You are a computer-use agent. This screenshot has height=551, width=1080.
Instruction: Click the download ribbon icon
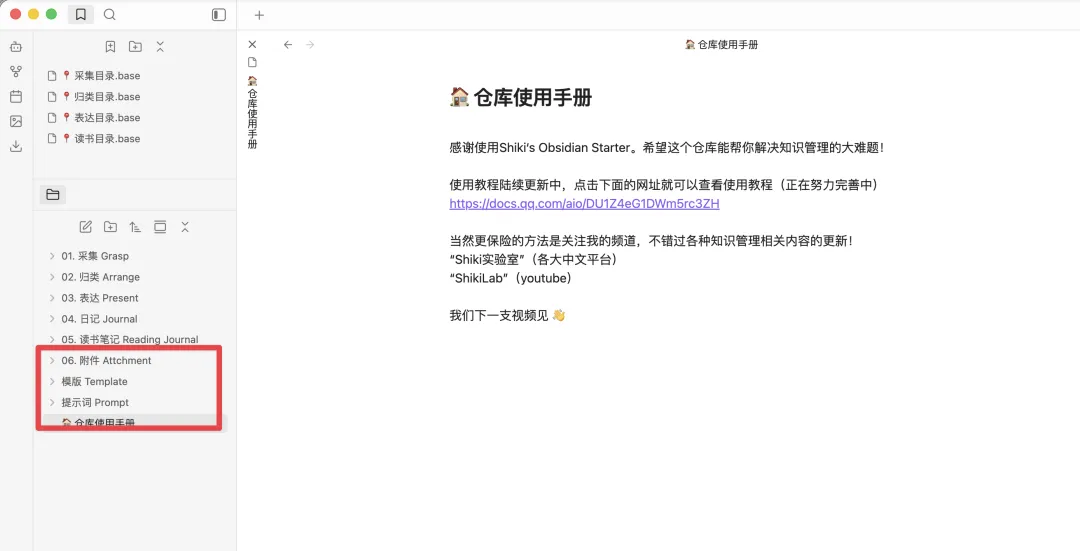(16, 146)
